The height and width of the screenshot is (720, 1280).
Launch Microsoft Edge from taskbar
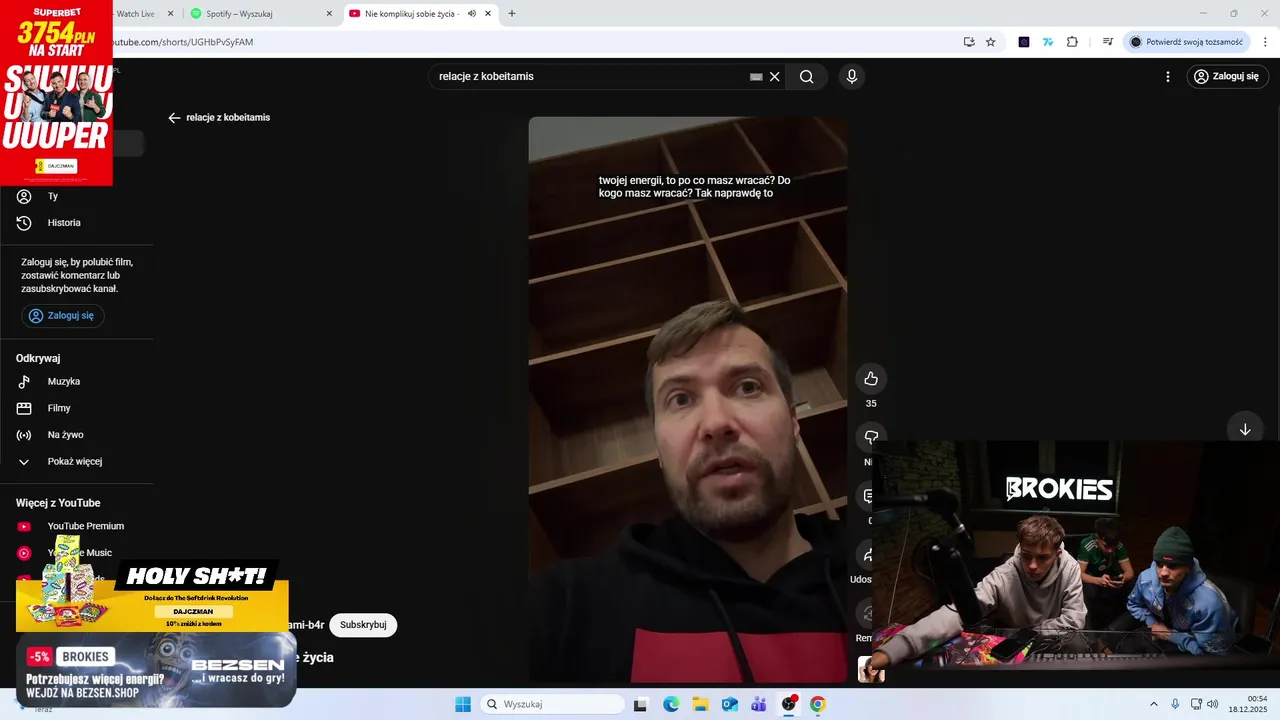pyautogui.click(x=671, y=704)
